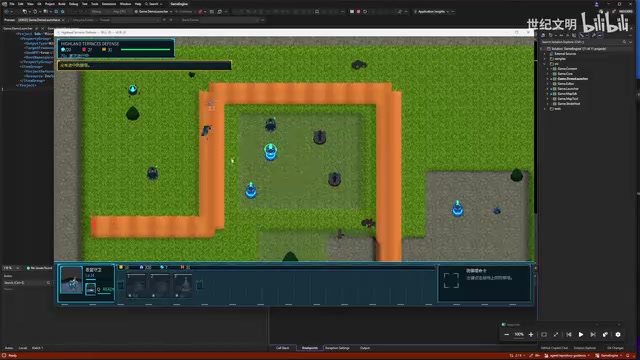Expand the External Sources node
Viewport: 640px width, 360px height.
(544, 53)
